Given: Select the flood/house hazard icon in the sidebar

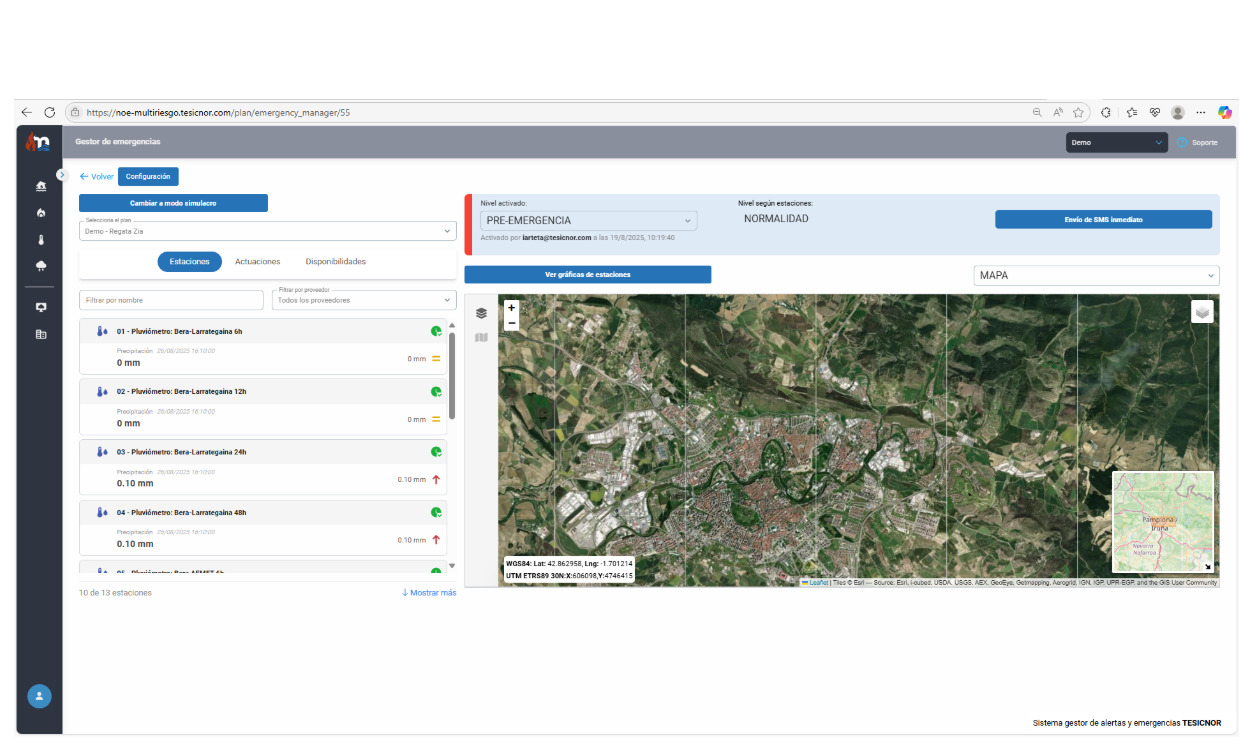Looking at the screenshot, I should click(x=41, y=187).
